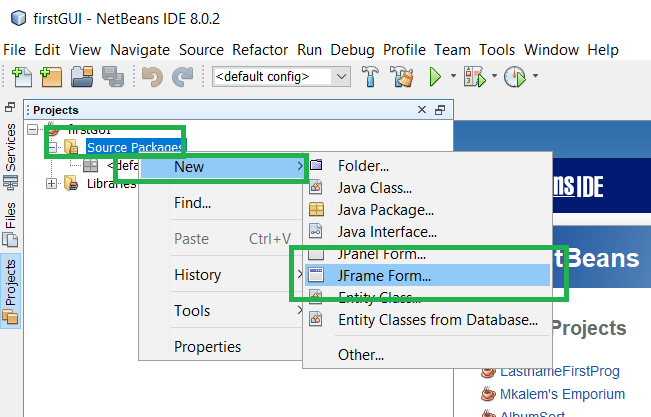Image resolution: width=651 pixels, height=417 pixels.
Task: Click the Undo toolbar icon
Action: click(x=152, y=77)
